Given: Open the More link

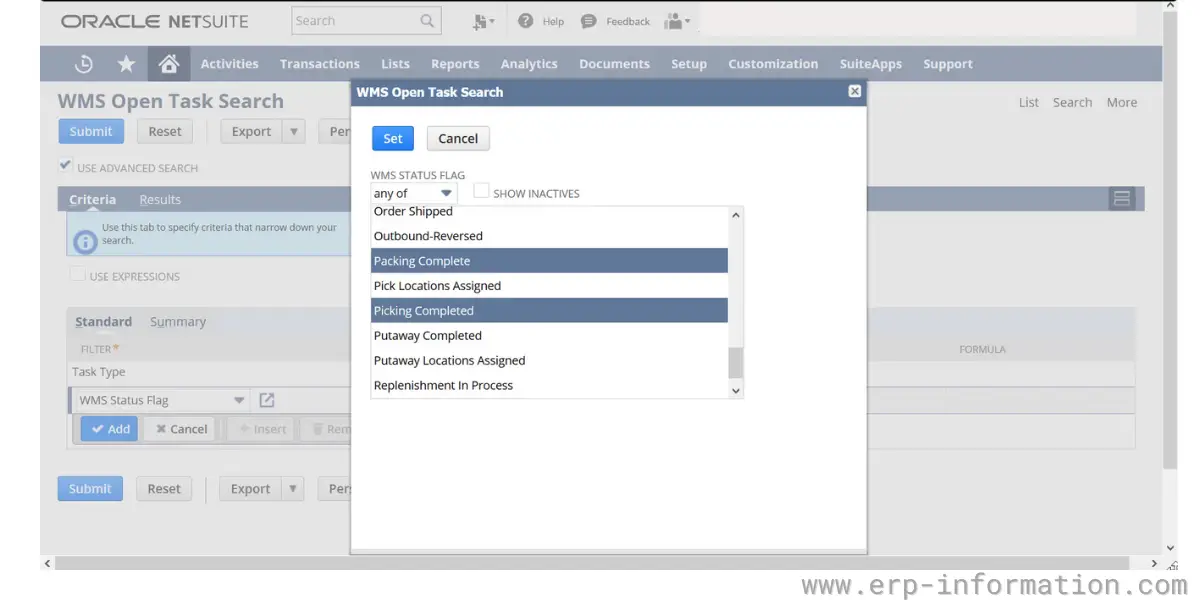Looking at the screenshot, I should click(1122, 102).
